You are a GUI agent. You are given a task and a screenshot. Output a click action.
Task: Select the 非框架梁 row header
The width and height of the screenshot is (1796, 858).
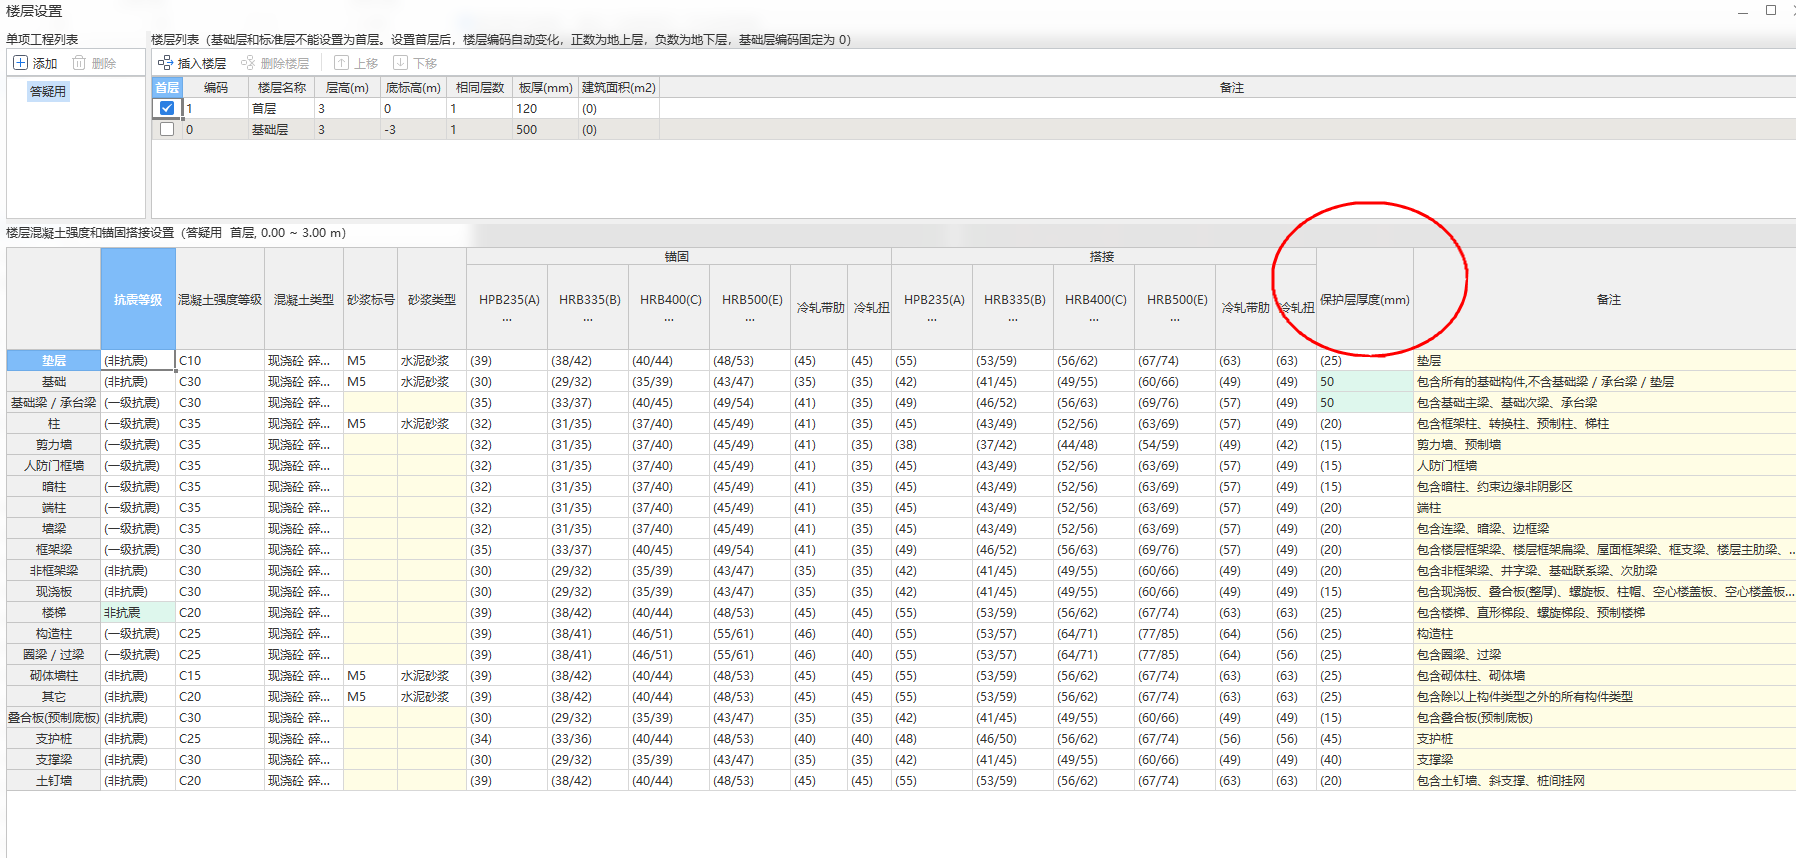[x=54, y=570]
